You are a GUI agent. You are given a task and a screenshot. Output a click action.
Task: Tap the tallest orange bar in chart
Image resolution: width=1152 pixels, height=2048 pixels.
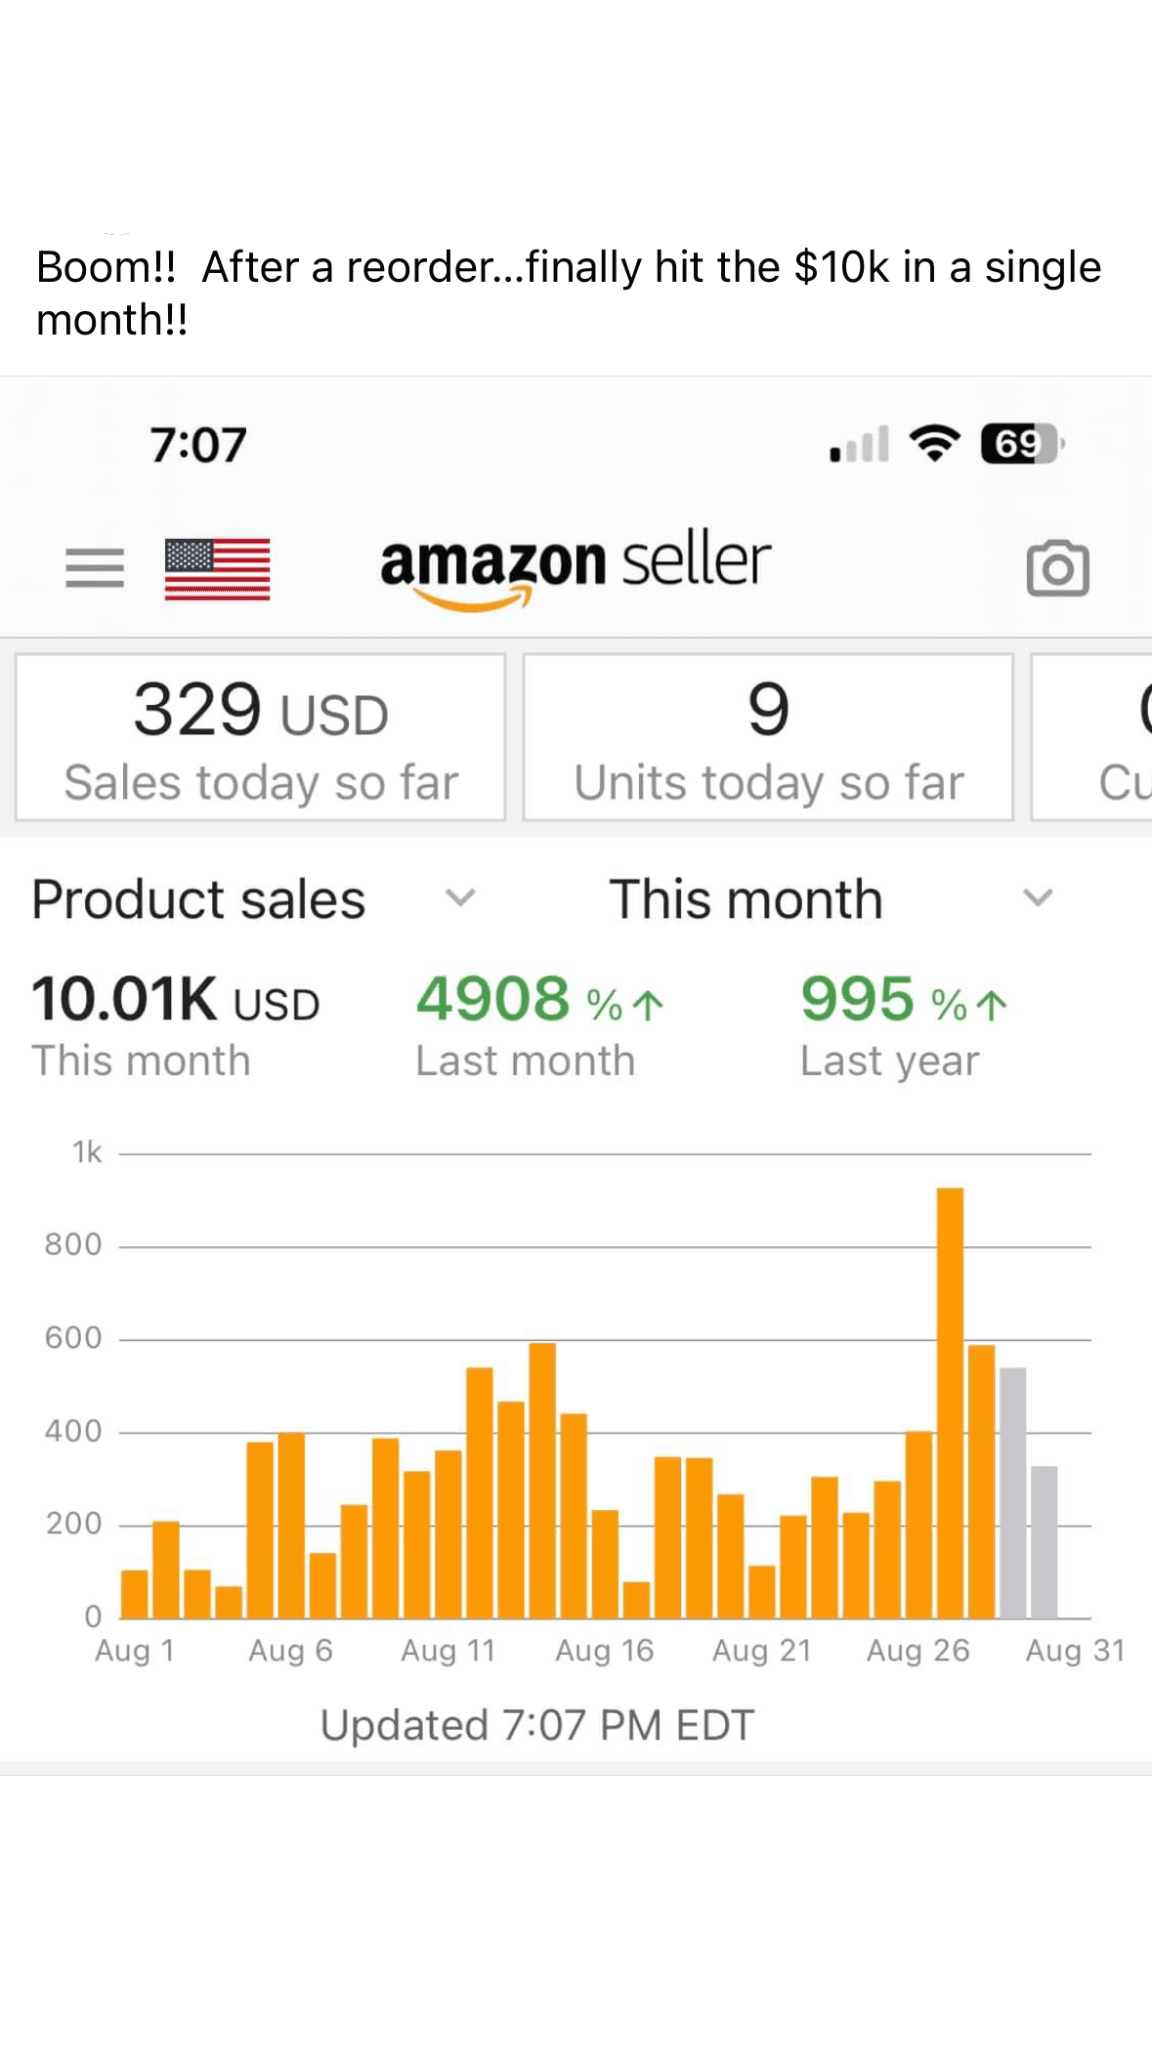pyautogui.click(x=950, y=1400)
